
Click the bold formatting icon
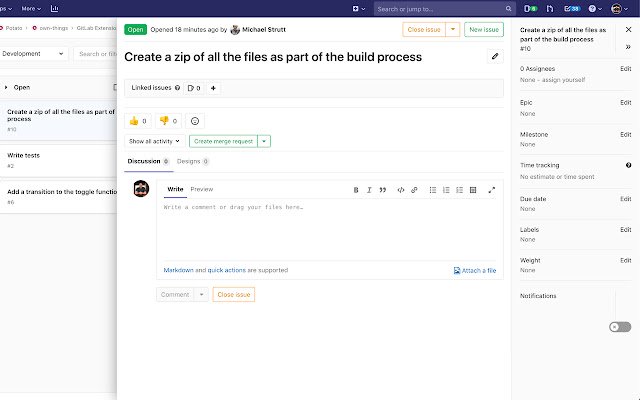tap(356, 190)
